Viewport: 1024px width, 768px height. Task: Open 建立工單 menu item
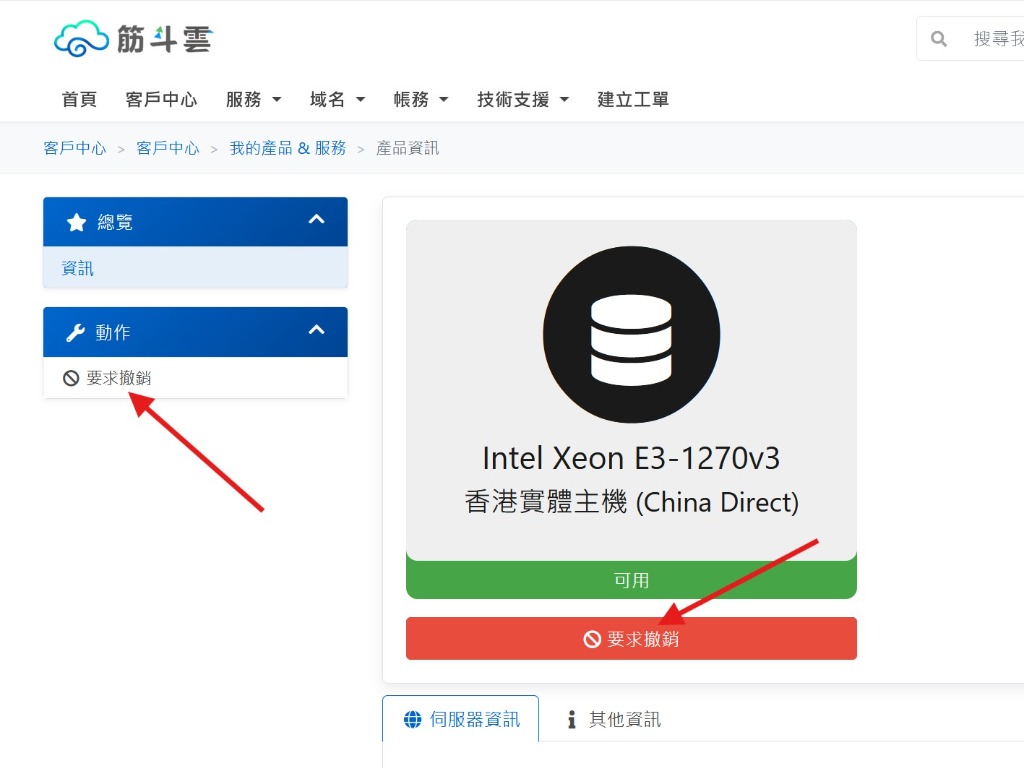[633, 99]
